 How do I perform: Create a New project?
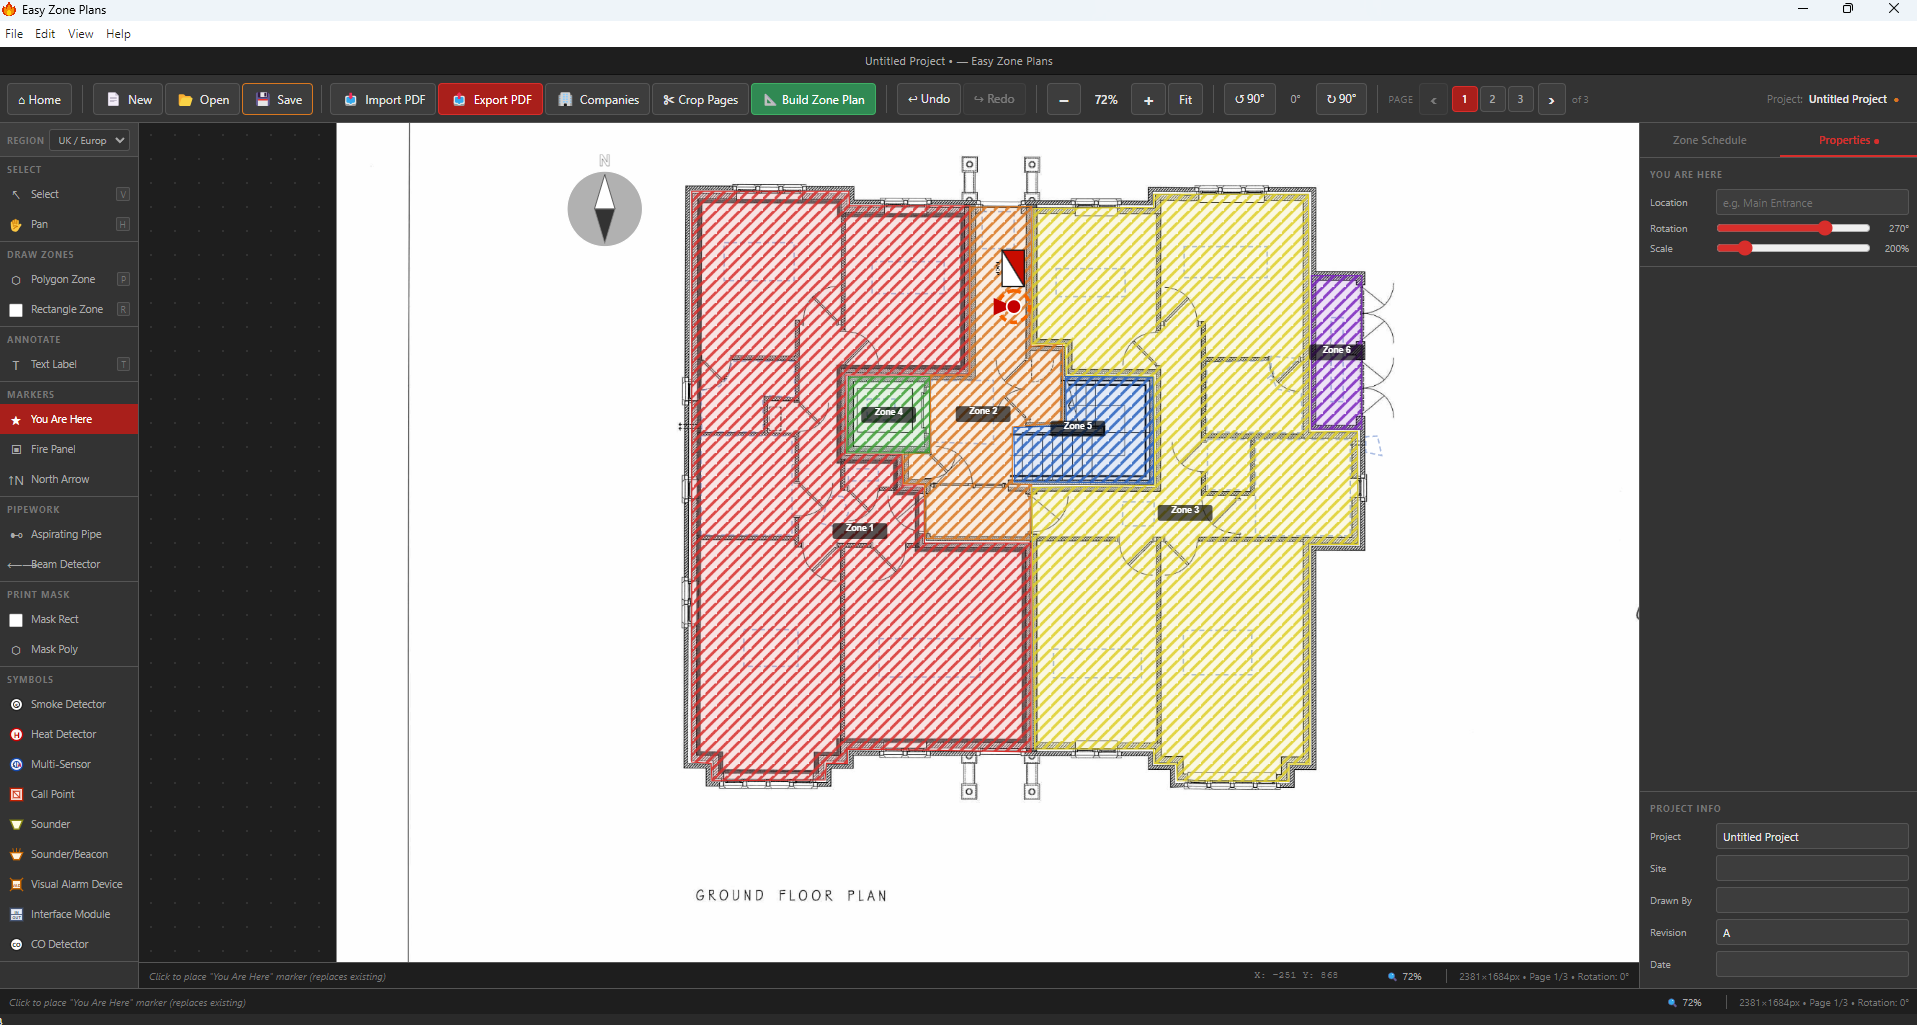click(129, 99)
